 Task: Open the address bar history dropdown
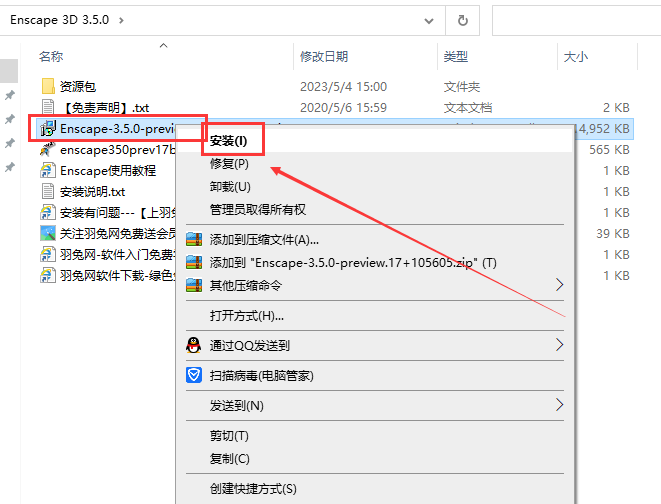429,21
